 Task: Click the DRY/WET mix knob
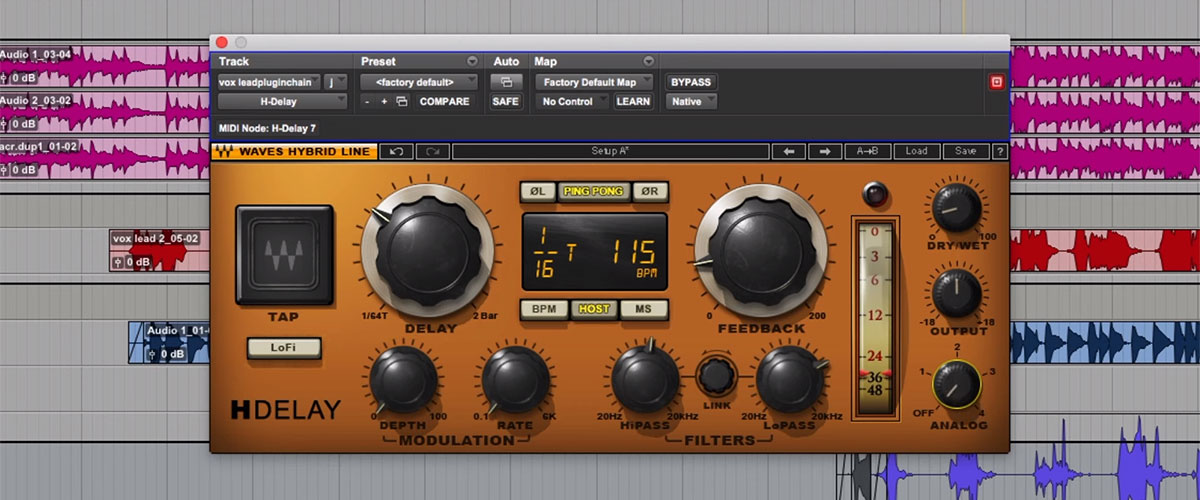tap(957, 209)
